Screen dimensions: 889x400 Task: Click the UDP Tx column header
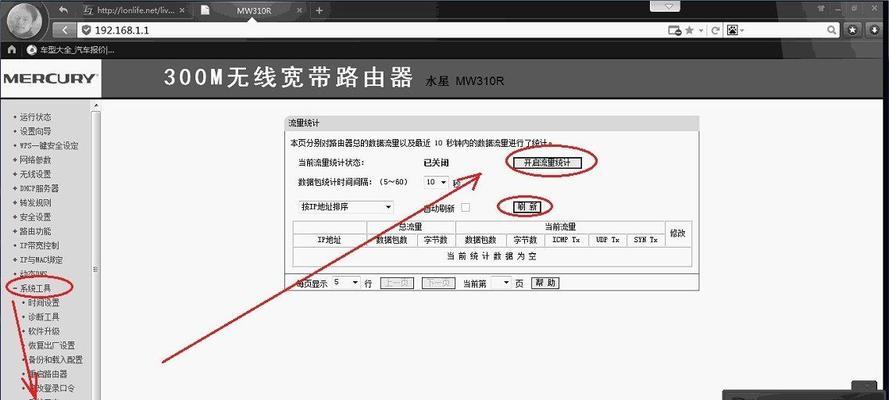click(608, 240)
